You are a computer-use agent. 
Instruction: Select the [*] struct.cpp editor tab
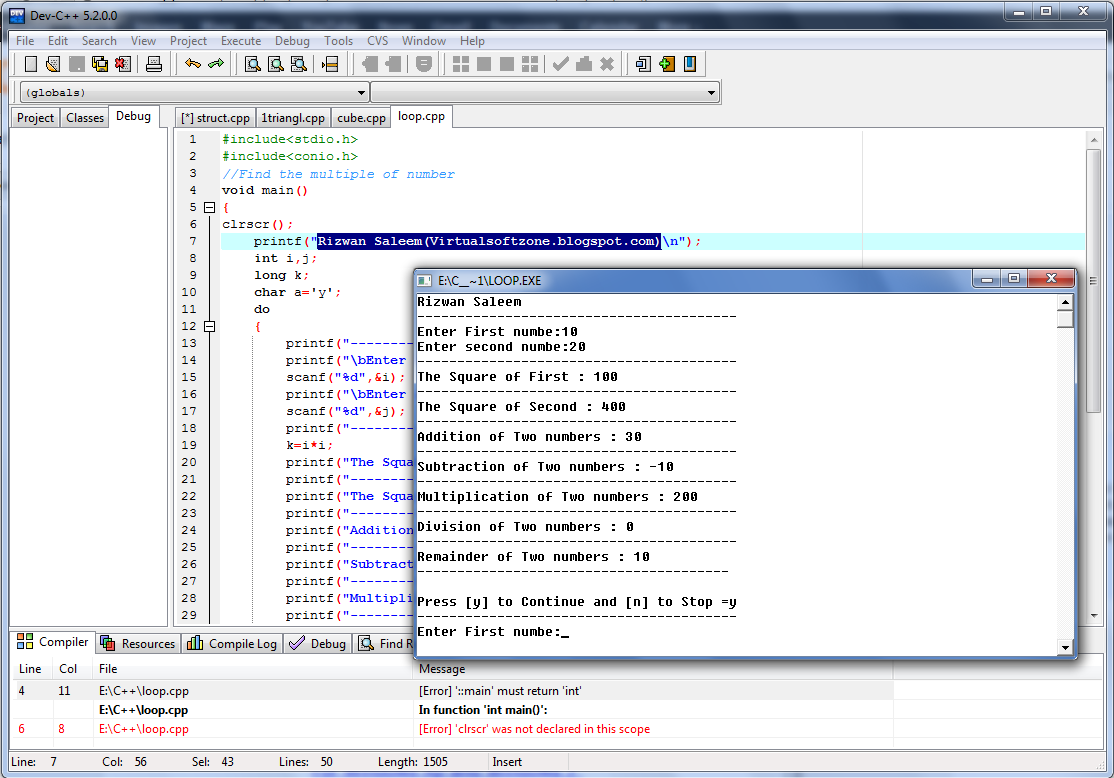(x=215, y=118)
